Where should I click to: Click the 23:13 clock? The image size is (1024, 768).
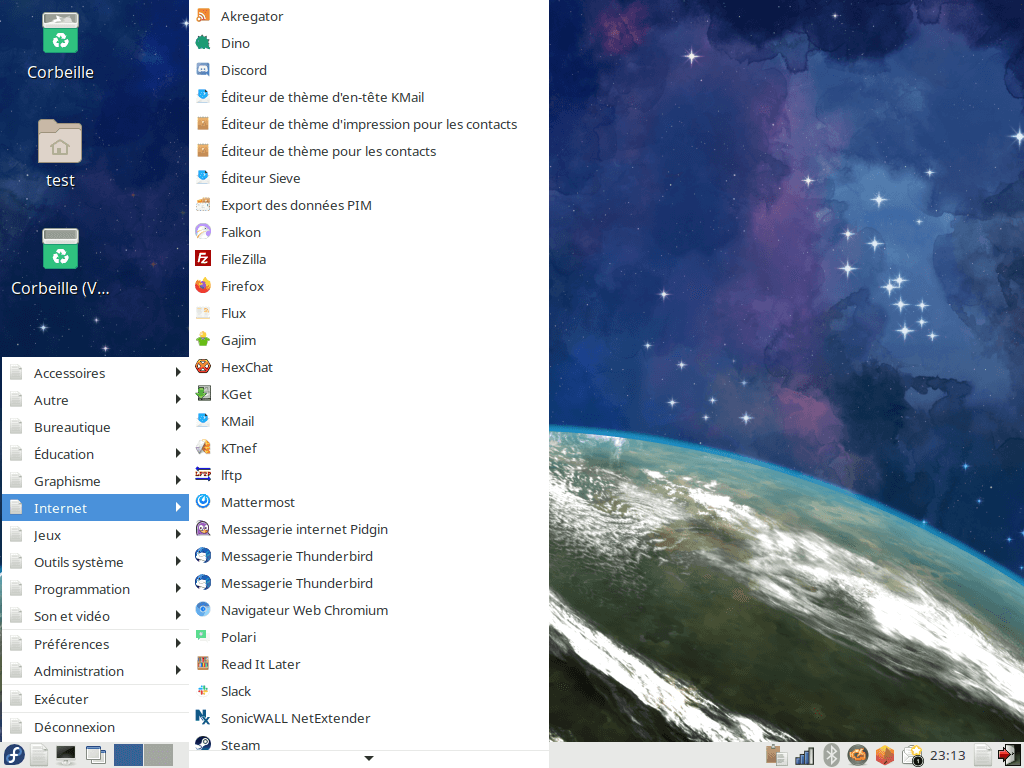pos(948,756)
